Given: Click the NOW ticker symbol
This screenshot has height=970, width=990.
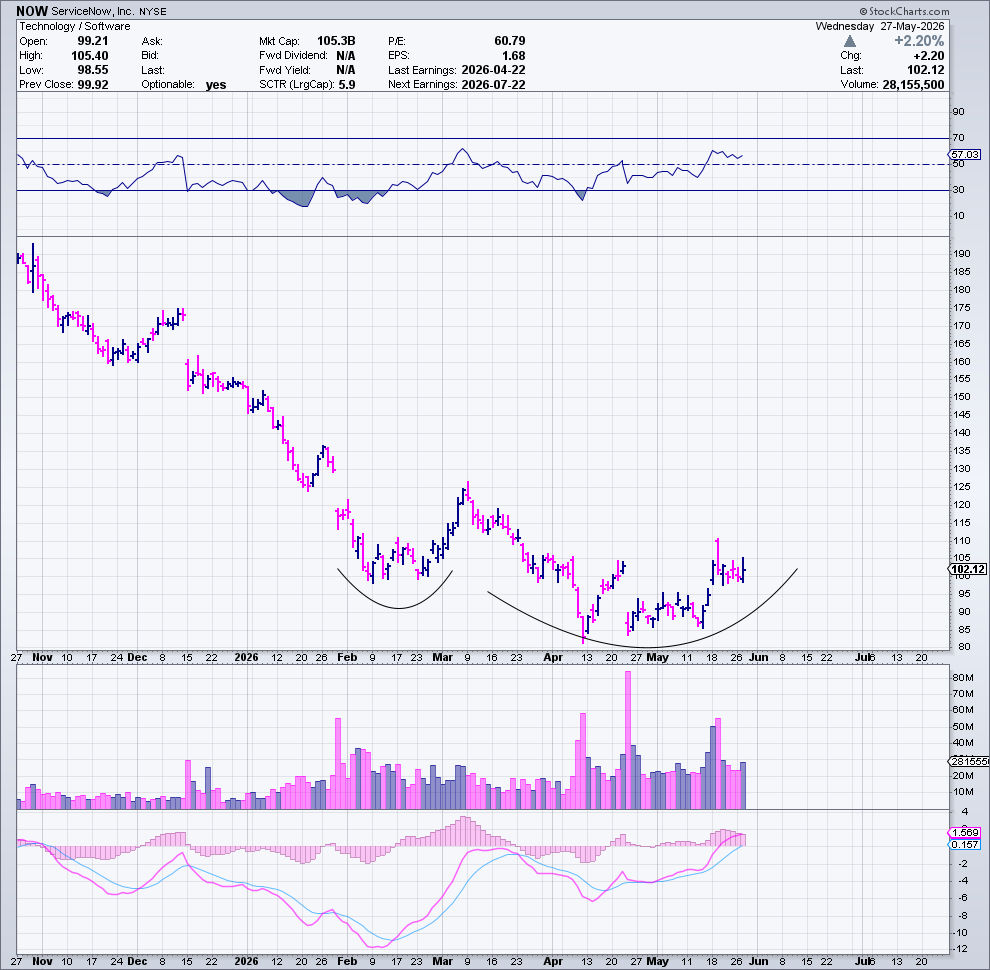Looking at the screenshot, I should pyautogui.click(x=32, y=11).
